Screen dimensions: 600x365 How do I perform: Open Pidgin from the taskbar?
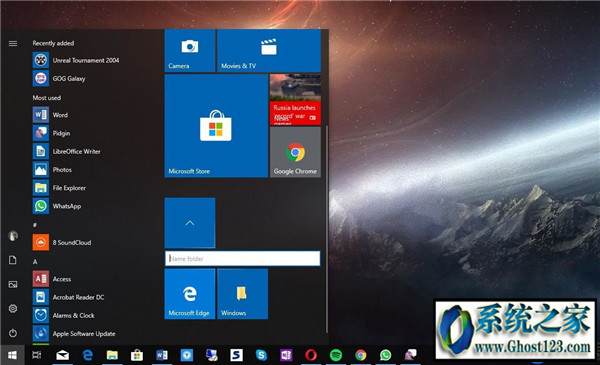pyautogui.click(x=410, y=355)
